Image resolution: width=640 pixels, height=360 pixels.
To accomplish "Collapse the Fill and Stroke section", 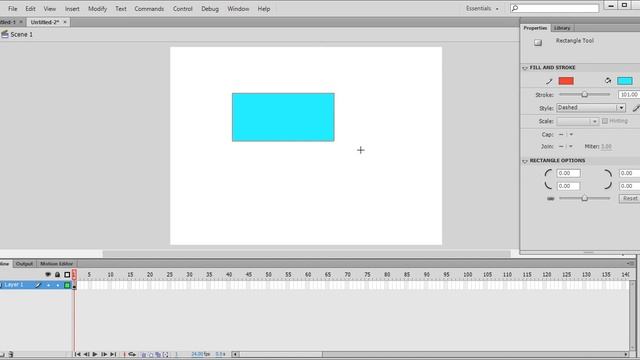I will point(525,68).
